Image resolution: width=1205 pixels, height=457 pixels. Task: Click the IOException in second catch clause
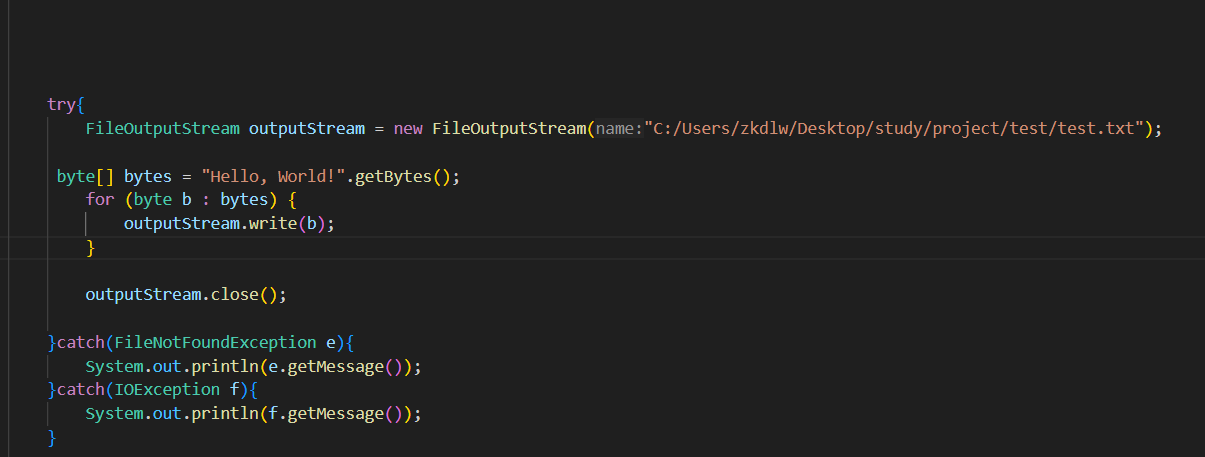coord(167,389)
